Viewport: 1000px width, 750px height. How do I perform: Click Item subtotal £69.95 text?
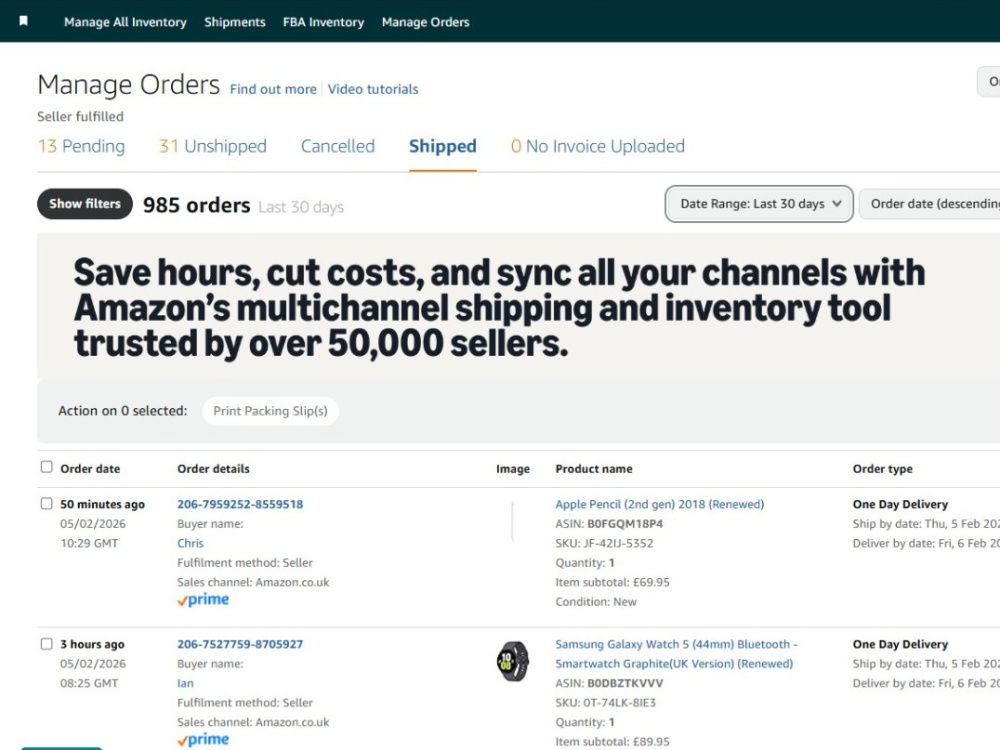612,582
